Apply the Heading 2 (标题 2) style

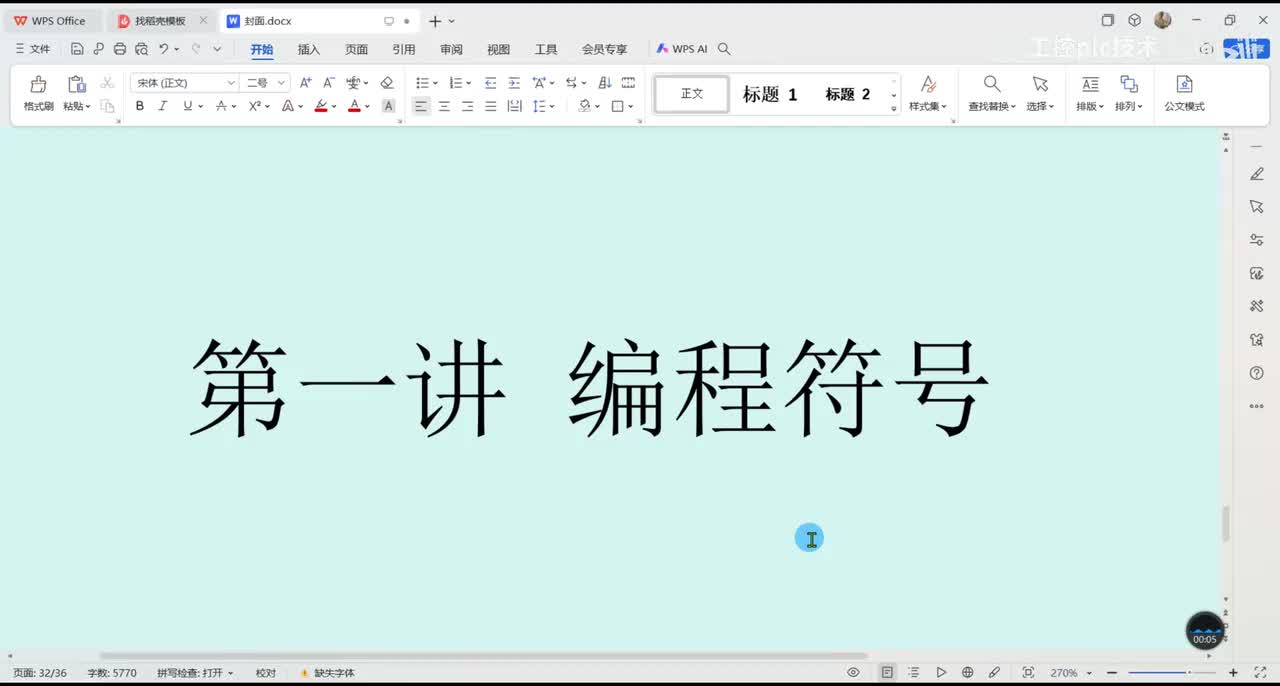click(x=848, y=94)
